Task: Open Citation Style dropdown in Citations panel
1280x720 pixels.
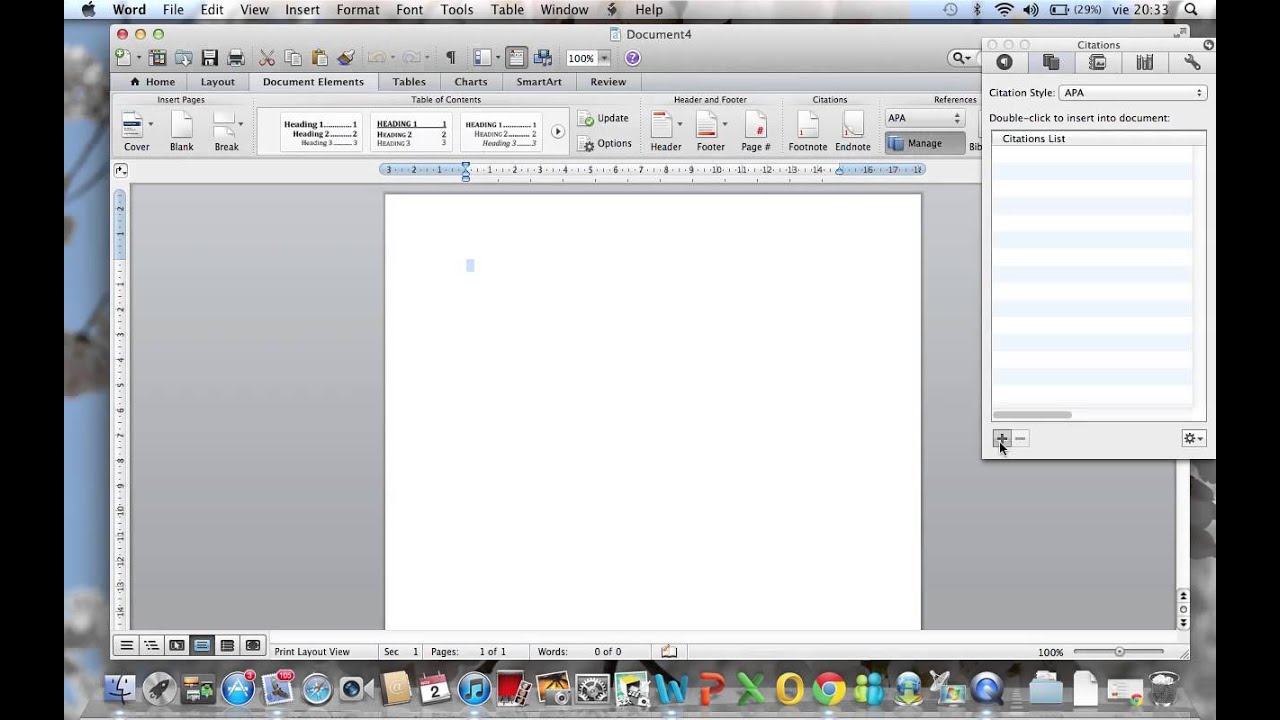Action: 1132,93
